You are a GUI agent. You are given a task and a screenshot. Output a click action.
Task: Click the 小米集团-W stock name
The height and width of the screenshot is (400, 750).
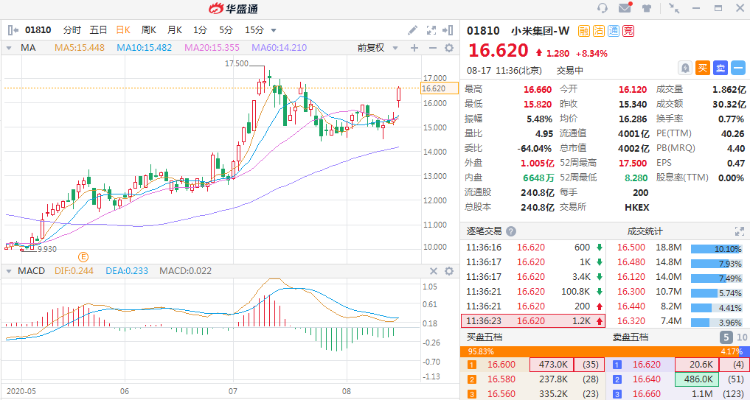coord(540,31)
